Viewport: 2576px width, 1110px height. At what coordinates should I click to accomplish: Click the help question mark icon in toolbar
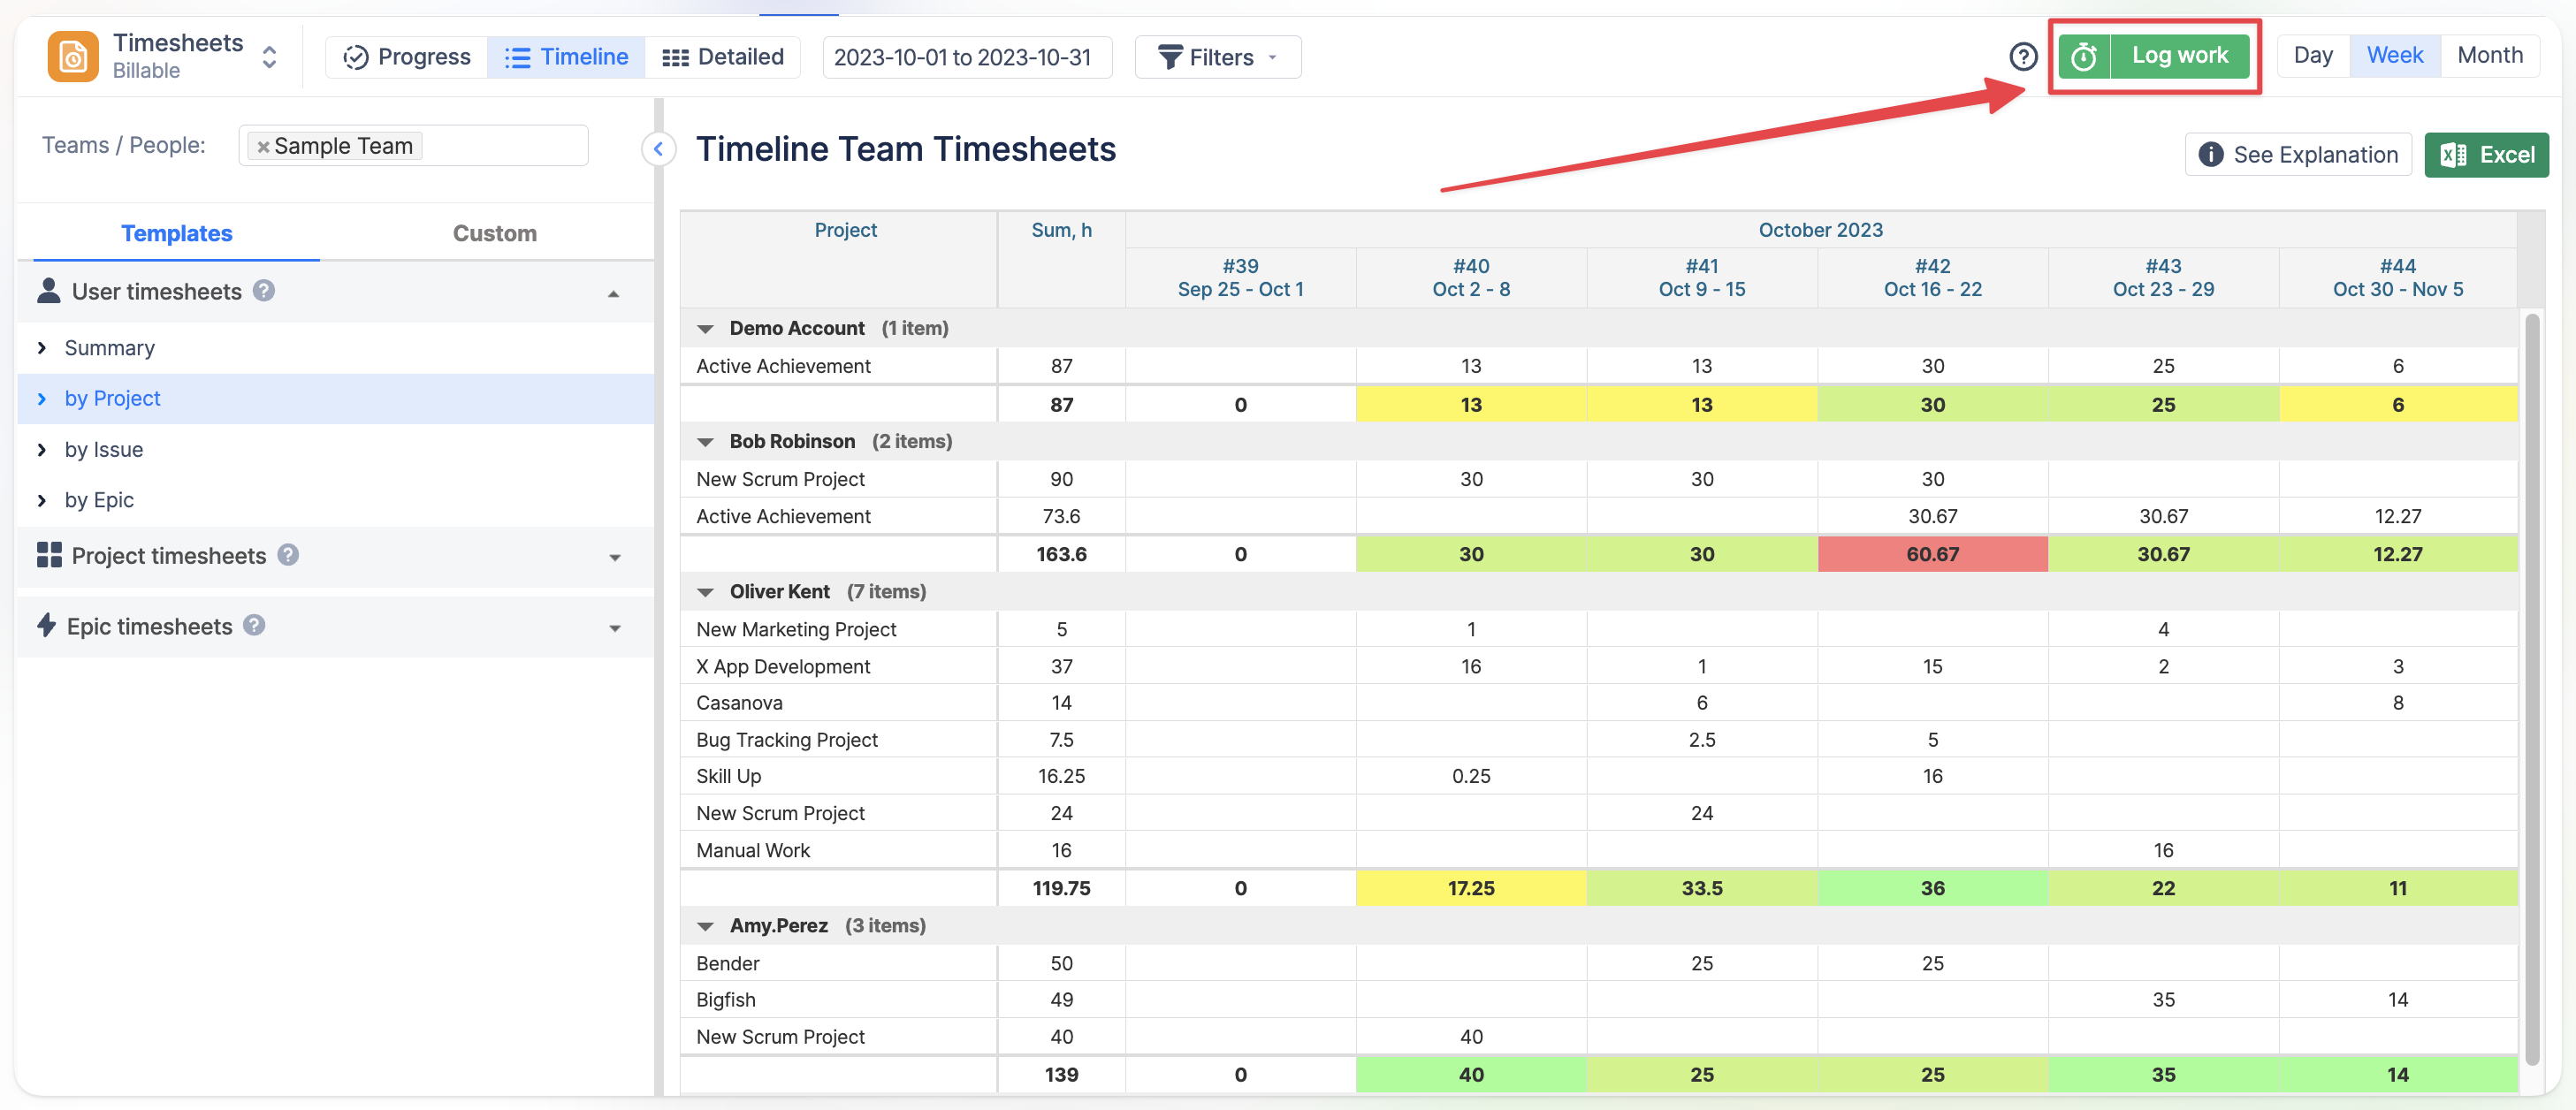(2022, 56)
